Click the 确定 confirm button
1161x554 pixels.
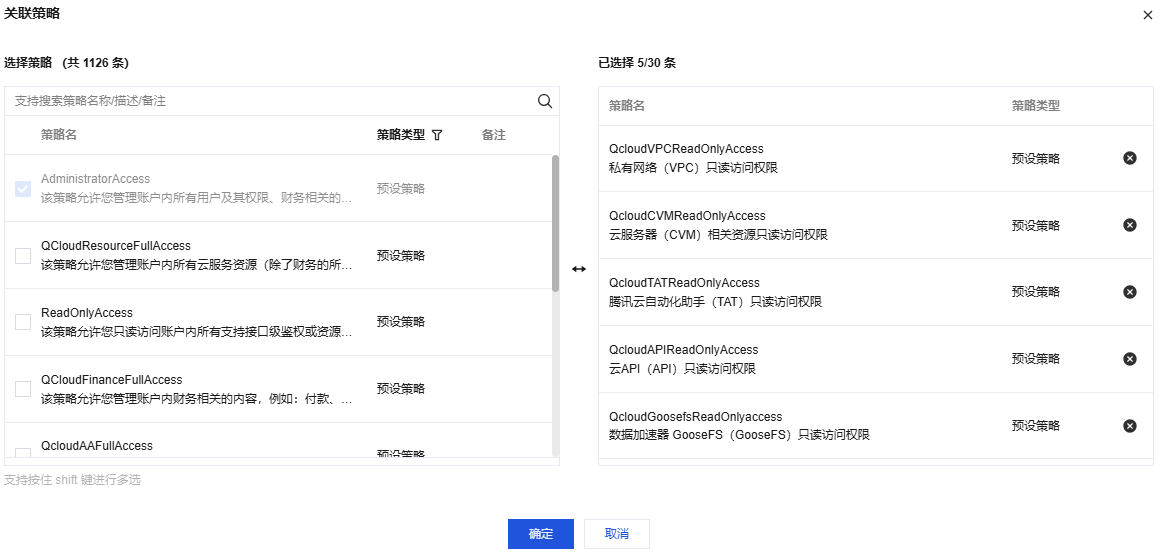pyautogui.click(x=541, y=533)
